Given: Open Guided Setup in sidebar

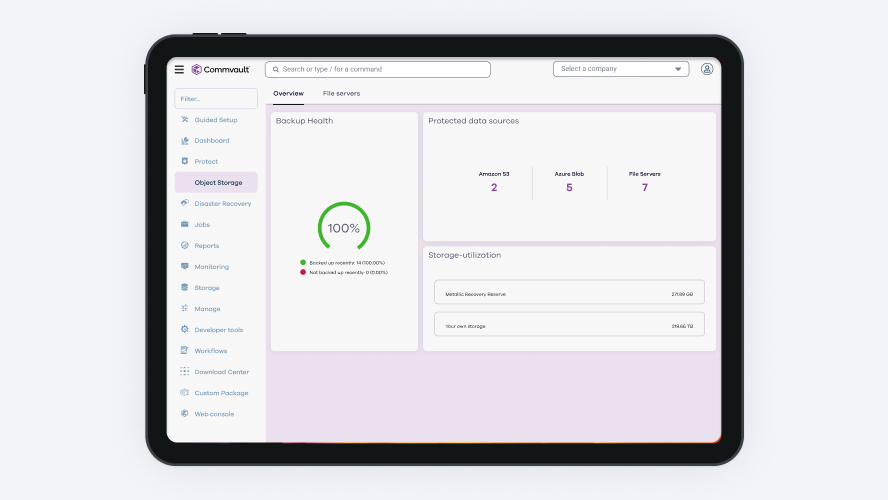Looking at the screenshot, I should [216, 120].
